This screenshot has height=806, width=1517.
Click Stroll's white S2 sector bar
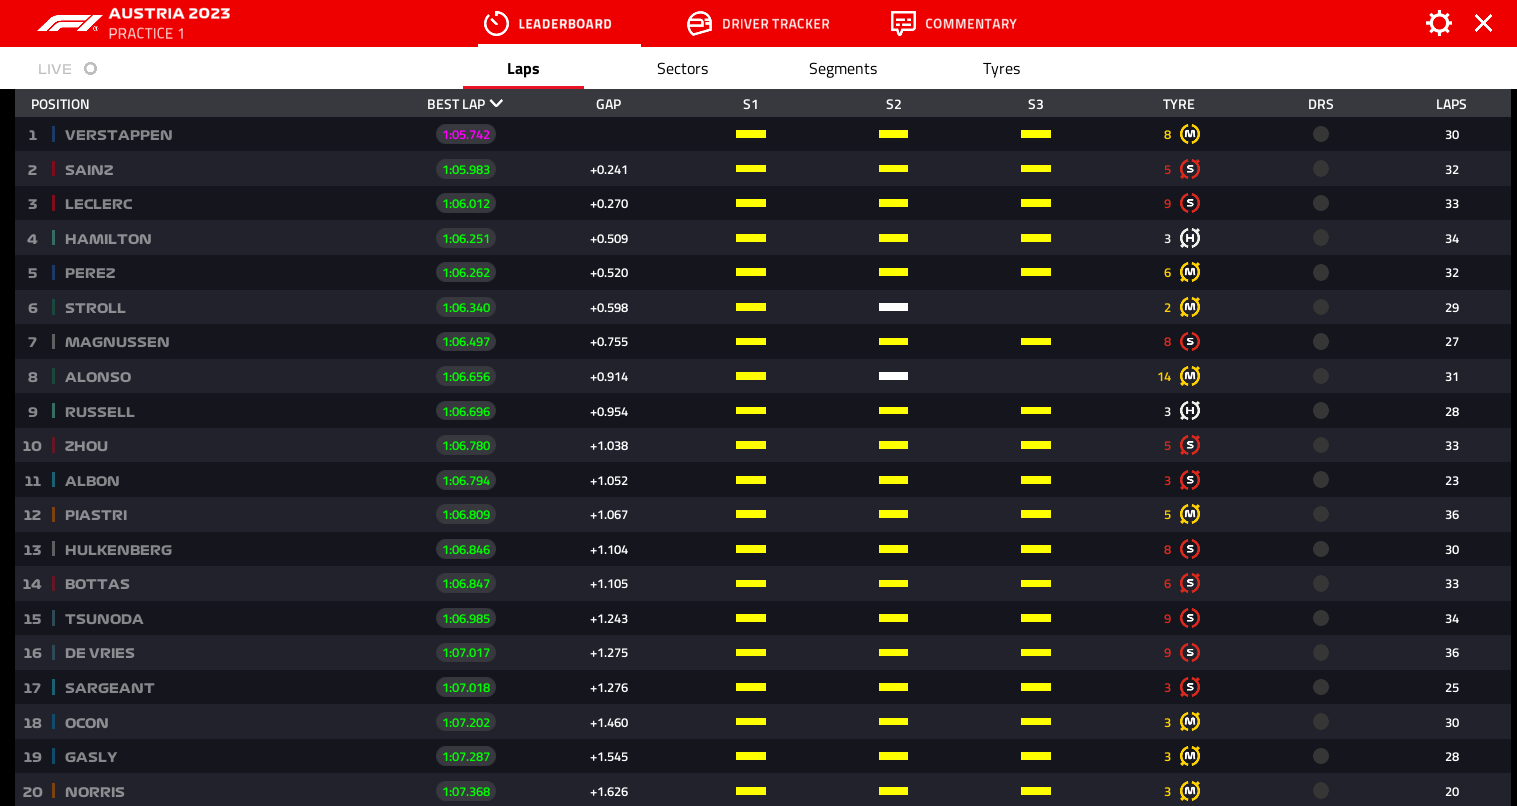[893, 307]
